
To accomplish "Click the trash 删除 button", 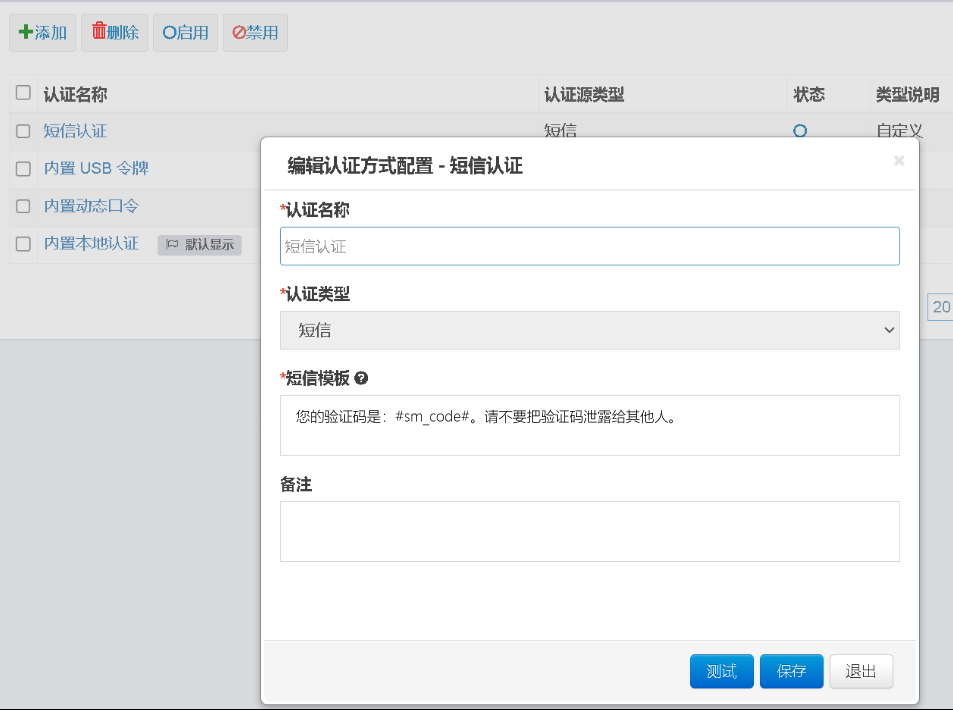I will [x=115, y=33].
